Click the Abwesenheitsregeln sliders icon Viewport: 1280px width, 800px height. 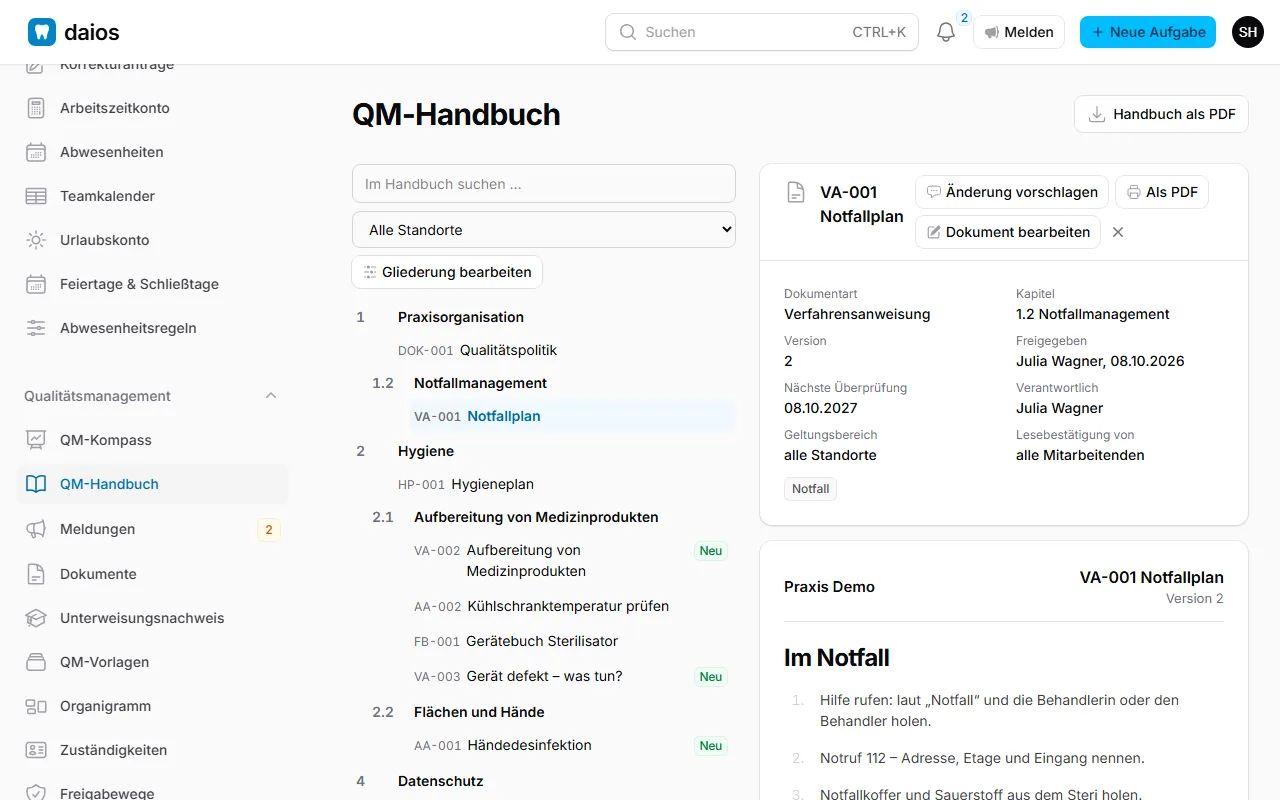(x=36, y=328)
